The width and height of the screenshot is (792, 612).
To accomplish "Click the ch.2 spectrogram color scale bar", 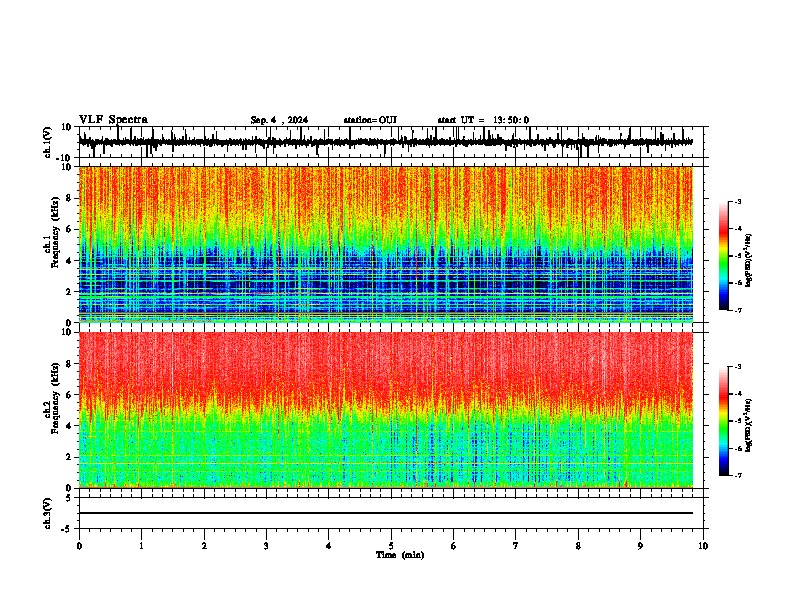I will (723, 421).
